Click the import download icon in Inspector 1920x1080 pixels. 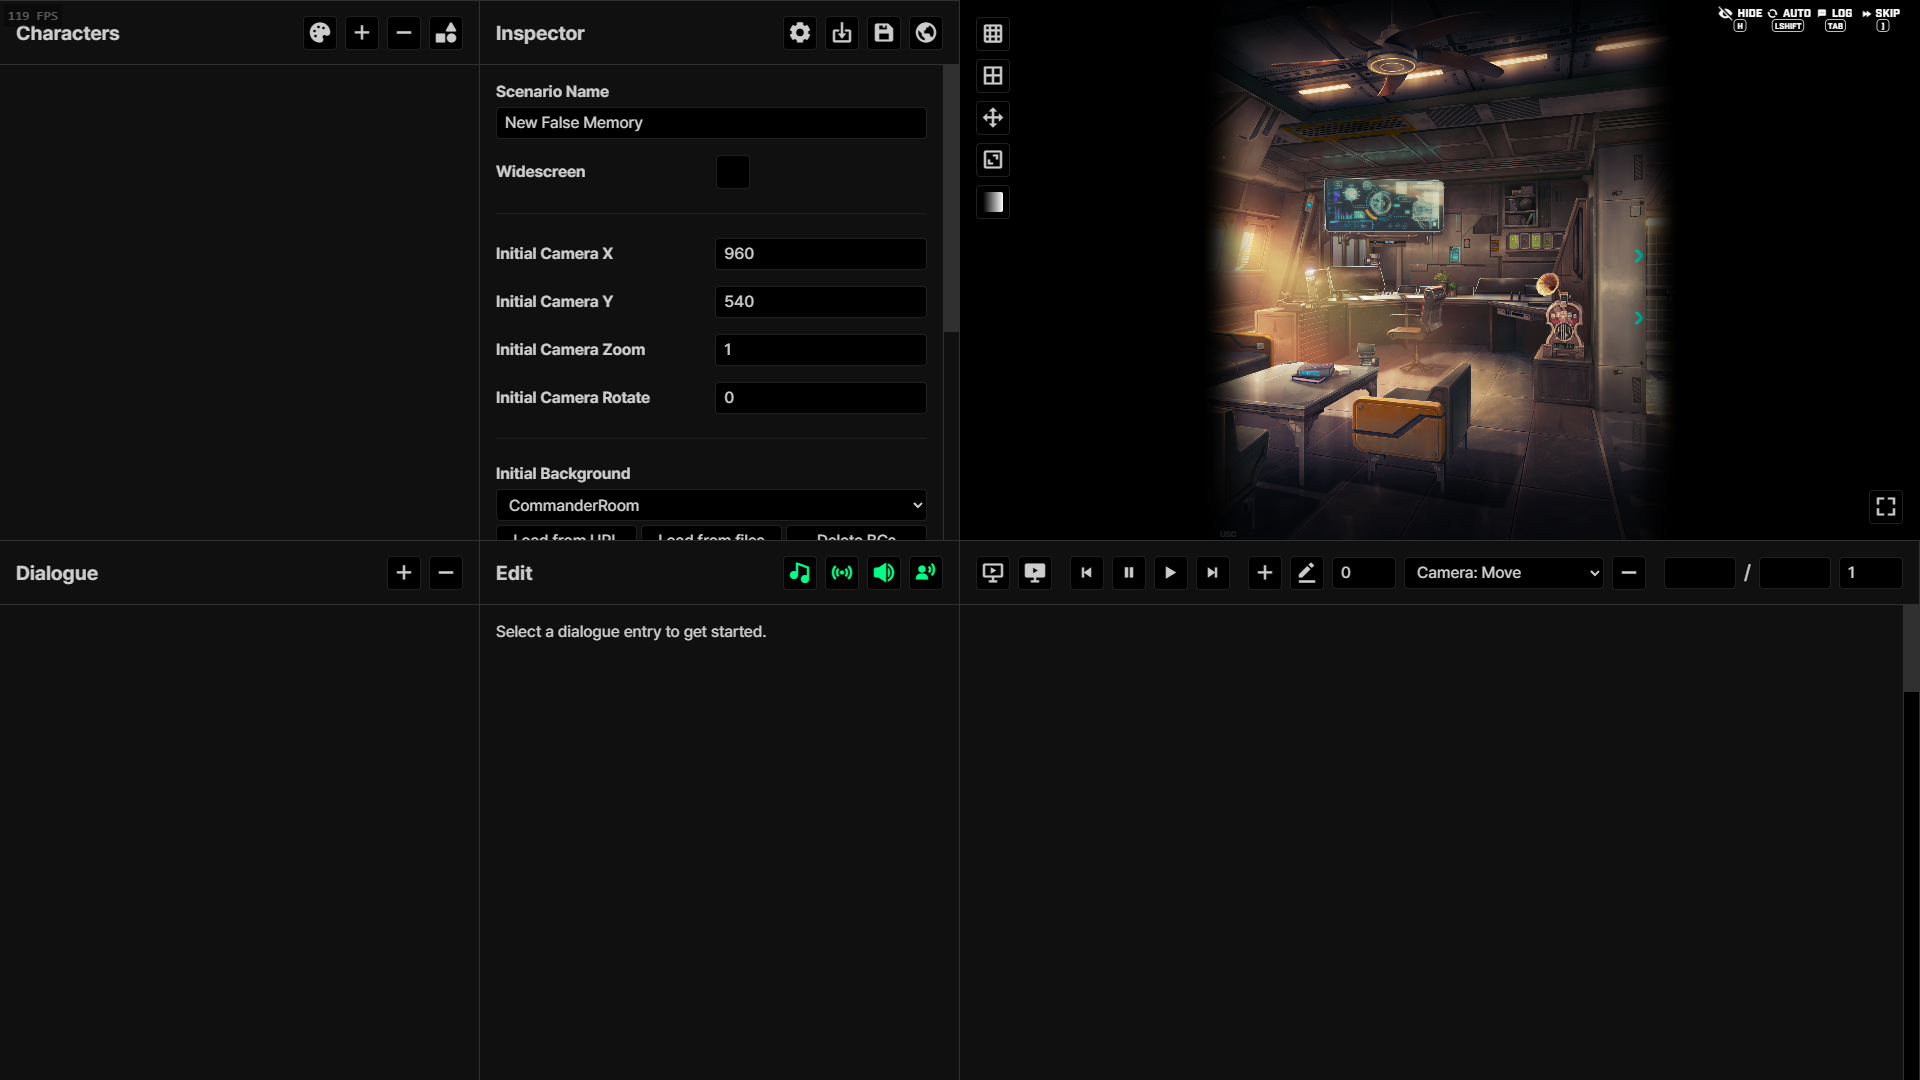click(842, 33)
